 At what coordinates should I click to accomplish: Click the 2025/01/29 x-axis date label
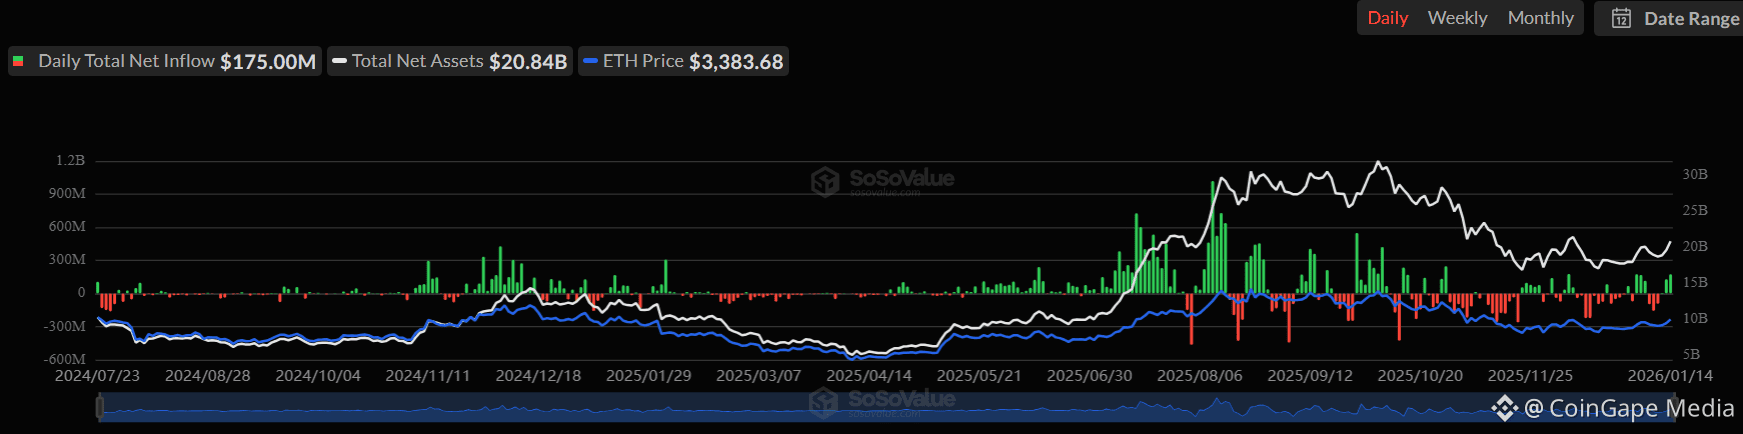649,376
